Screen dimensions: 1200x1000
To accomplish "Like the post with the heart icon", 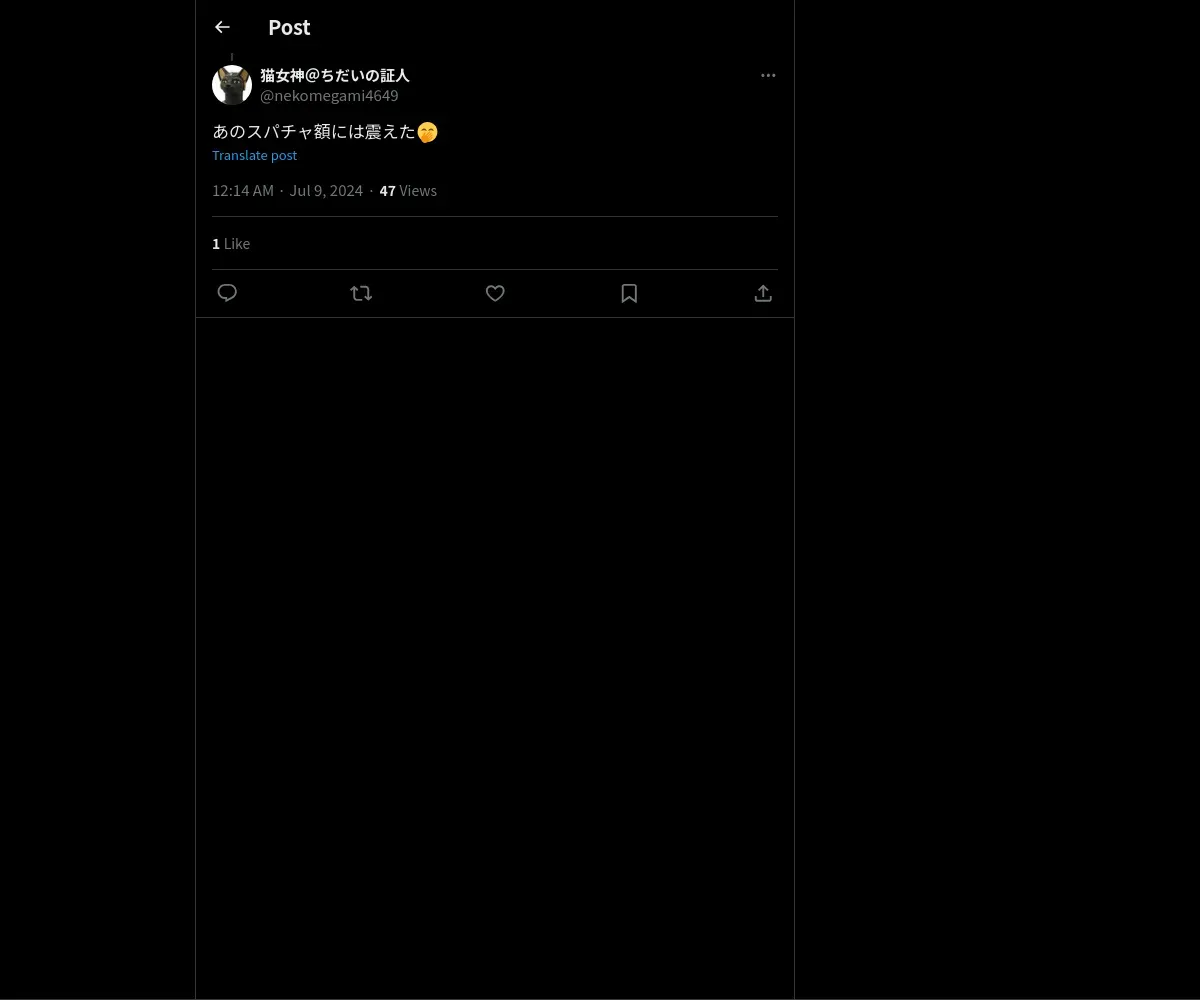I will pyautogui.click(x=495, y=293).
